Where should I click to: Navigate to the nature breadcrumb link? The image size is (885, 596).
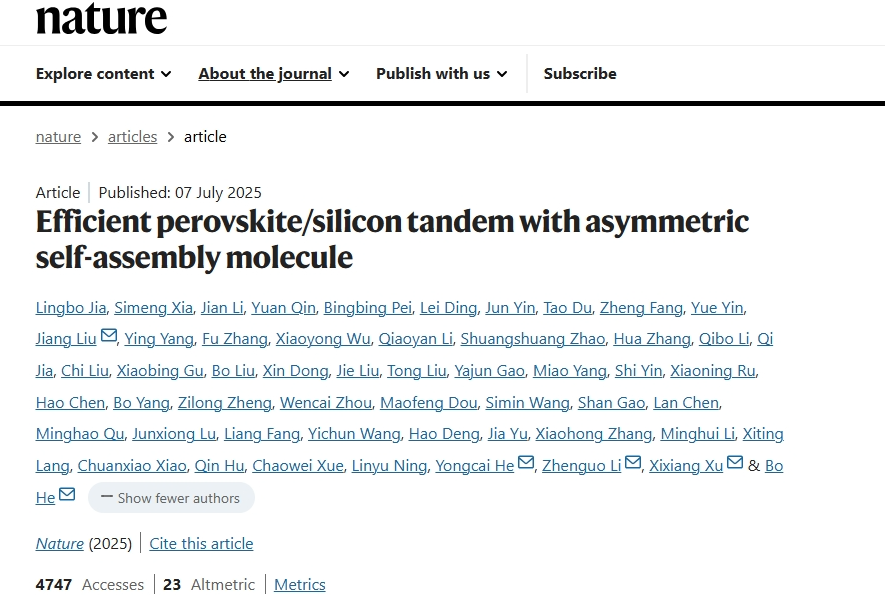point(58,137)
